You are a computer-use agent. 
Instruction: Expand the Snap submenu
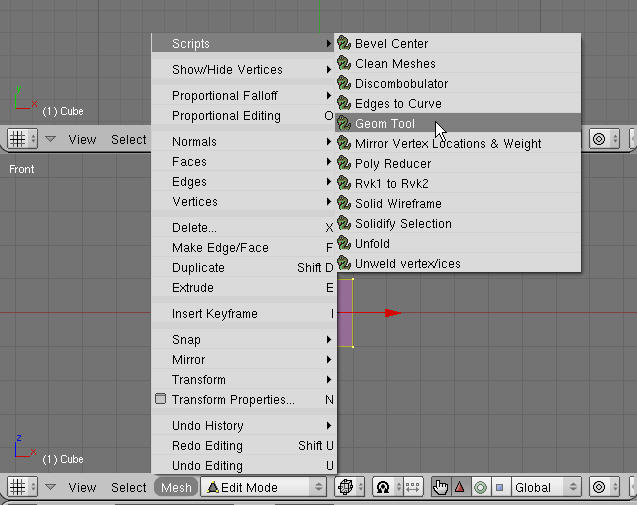(243, 339)
